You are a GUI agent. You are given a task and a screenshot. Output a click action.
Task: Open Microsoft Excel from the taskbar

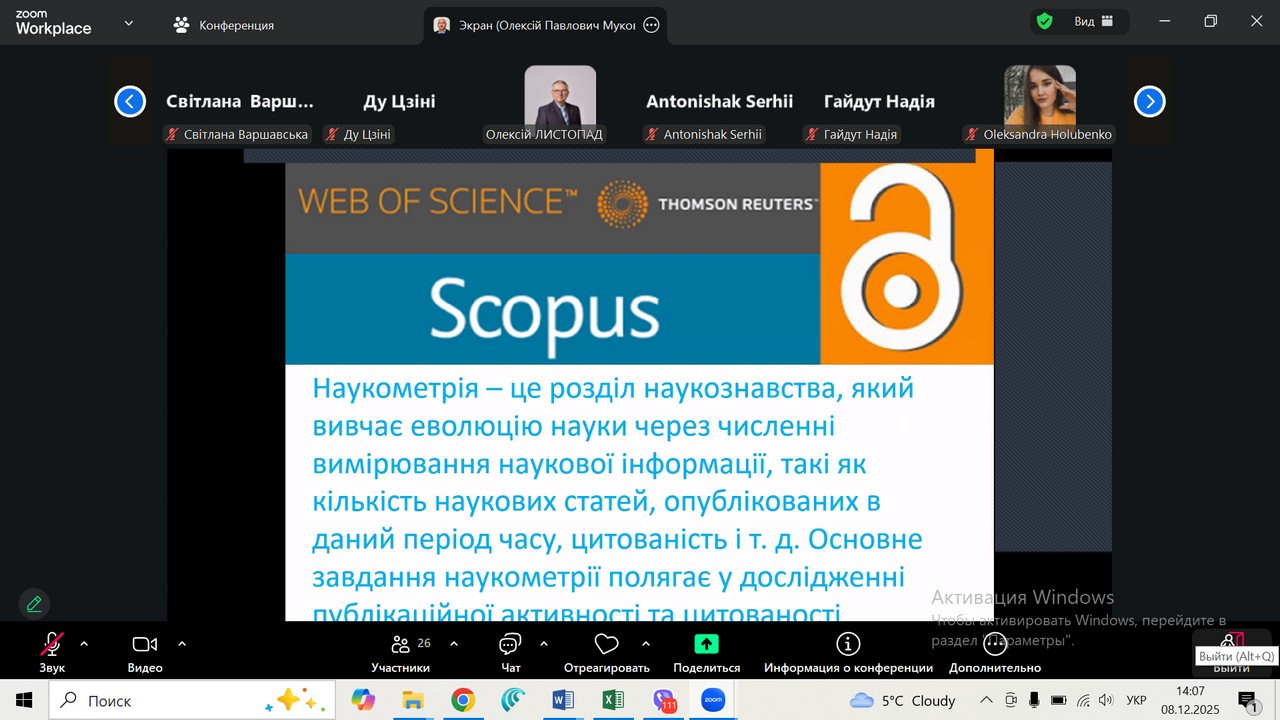(x=613, y=700)
